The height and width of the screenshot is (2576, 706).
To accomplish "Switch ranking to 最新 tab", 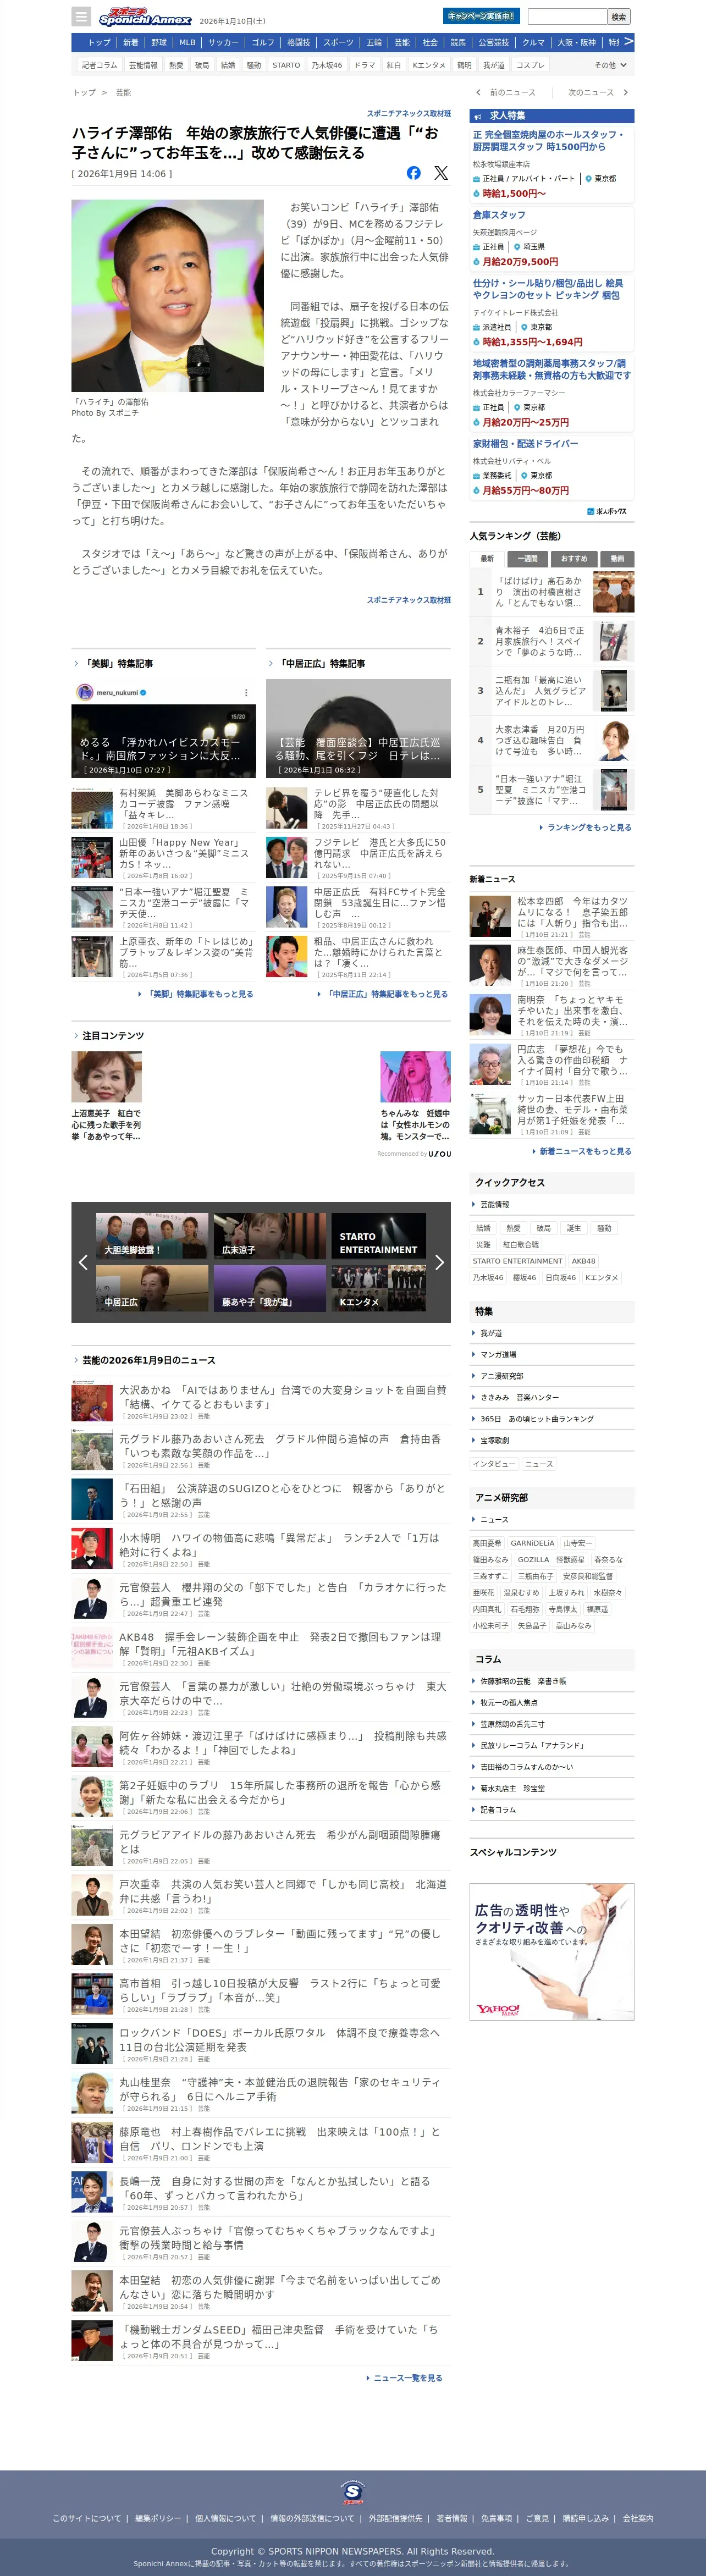I will coord(487,559).
